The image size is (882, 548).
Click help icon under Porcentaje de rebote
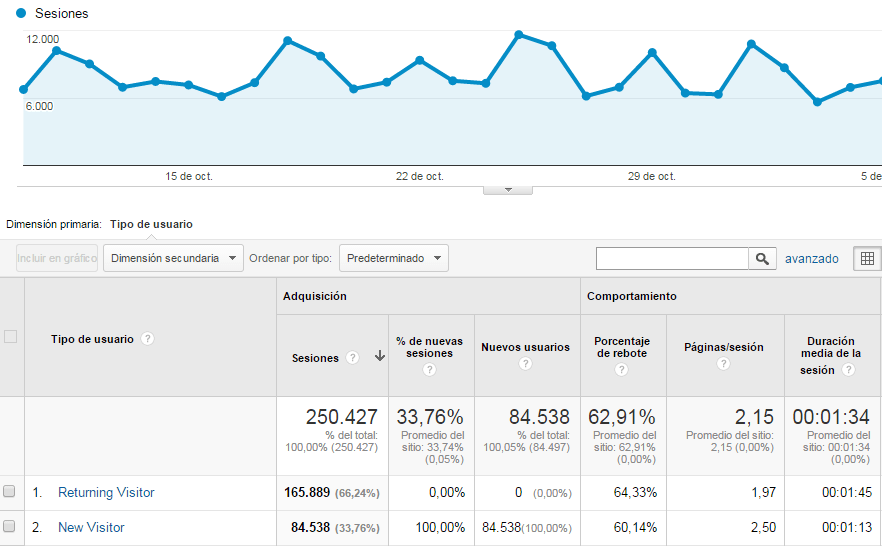pos(621,370)
